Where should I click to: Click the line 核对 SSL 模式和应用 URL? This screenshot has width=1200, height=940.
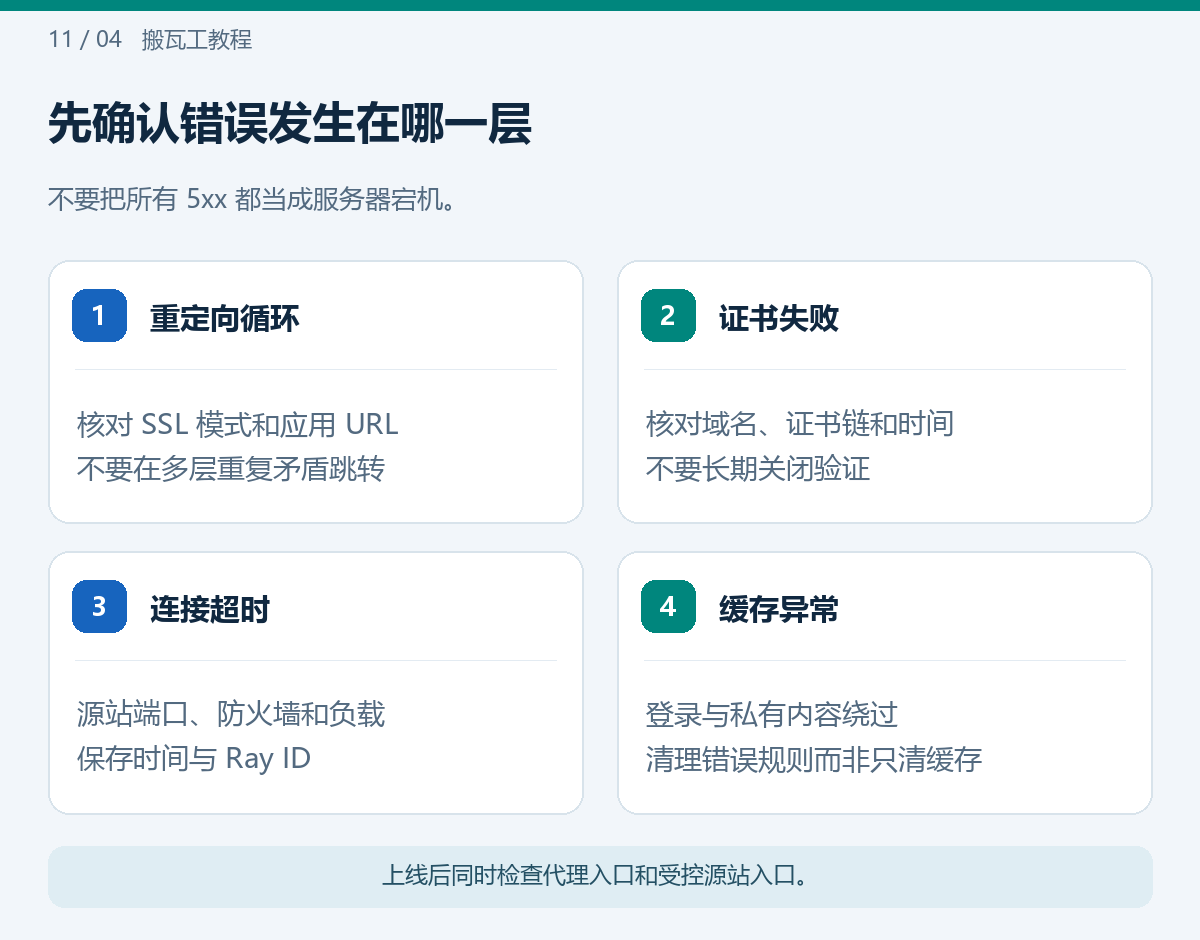coord(238,424)
